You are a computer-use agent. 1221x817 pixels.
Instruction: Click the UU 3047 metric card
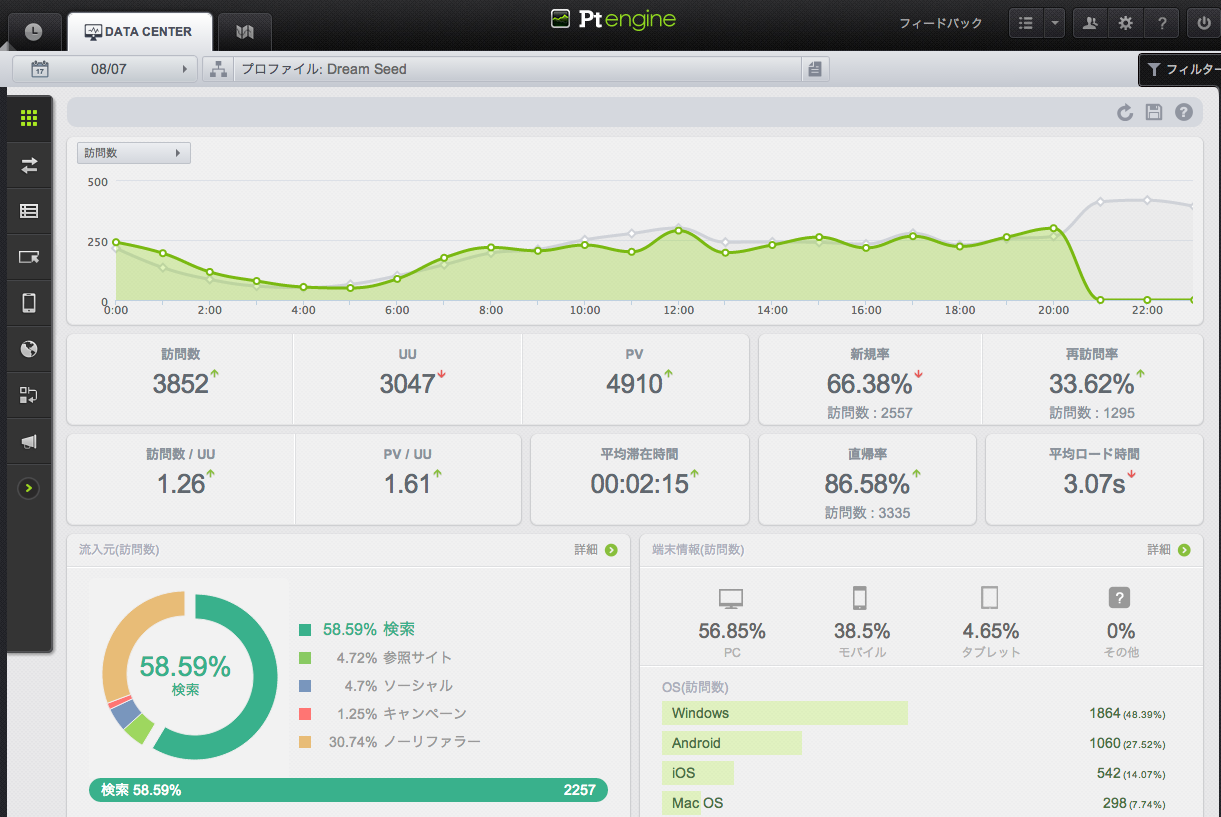[x=407, y=379]
